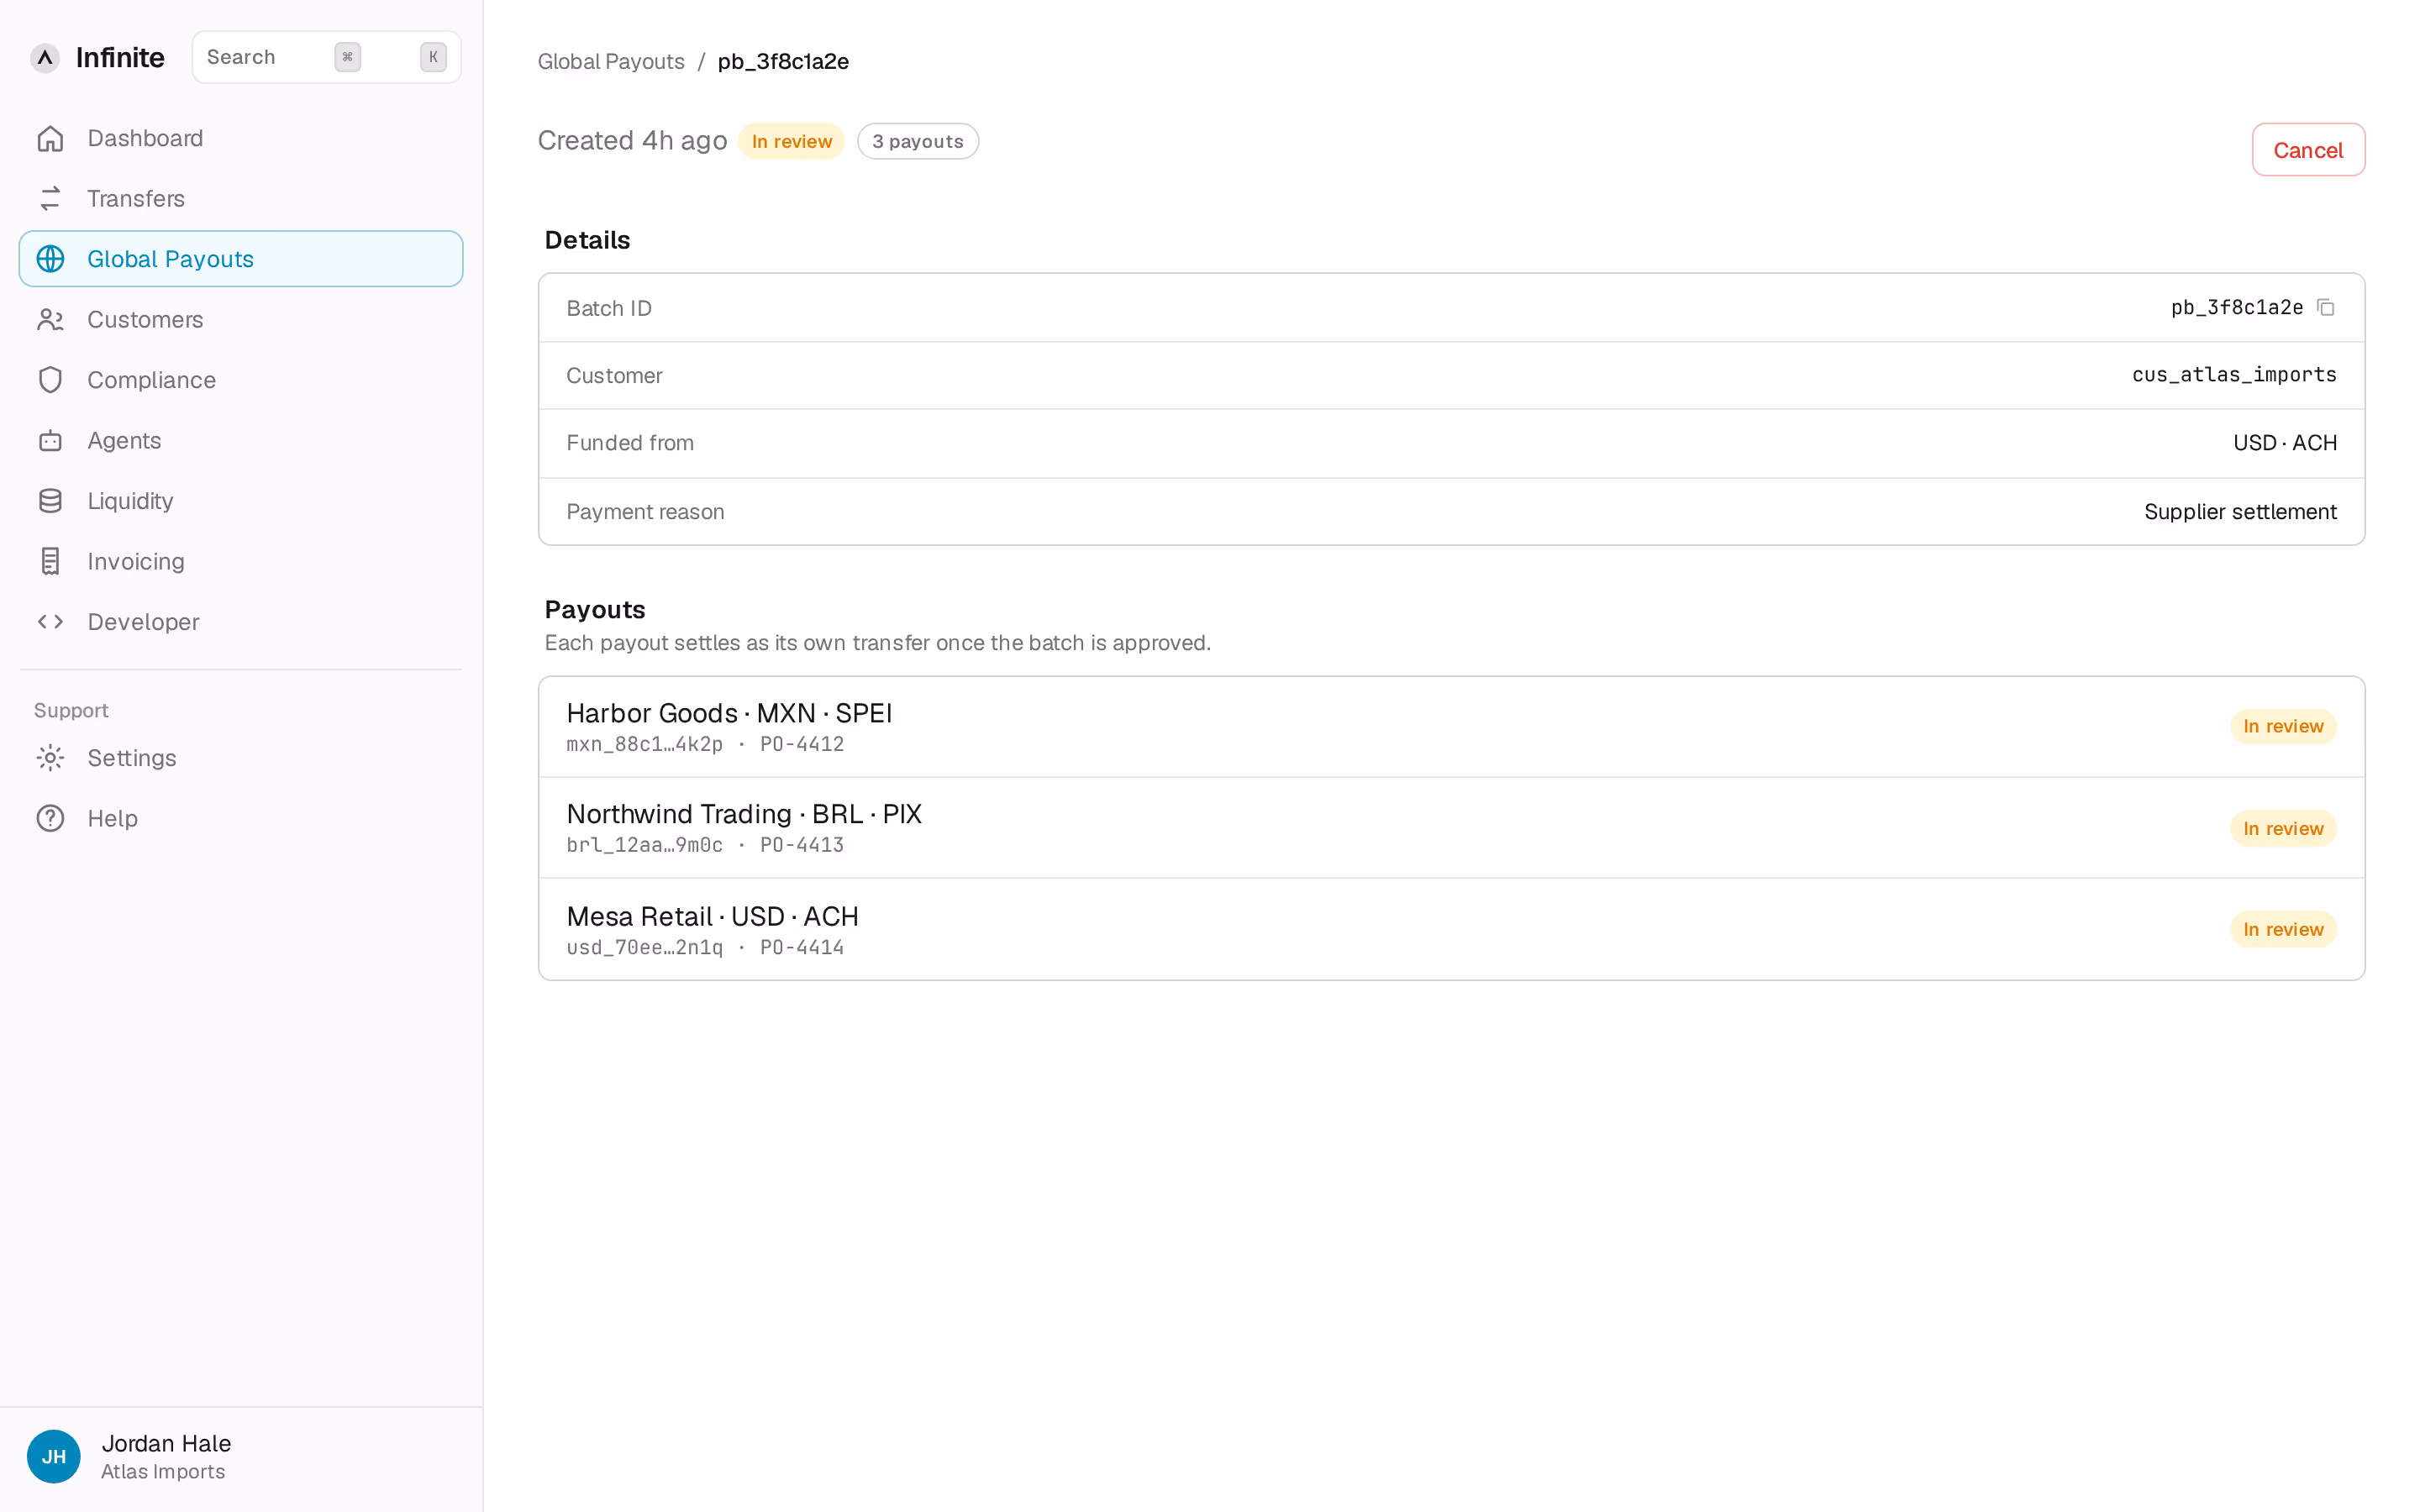Click the pb_3f8c1a2e Batch ID value
The height and width of the screenshot is (1512, 2420).
tap(2237, 308)
